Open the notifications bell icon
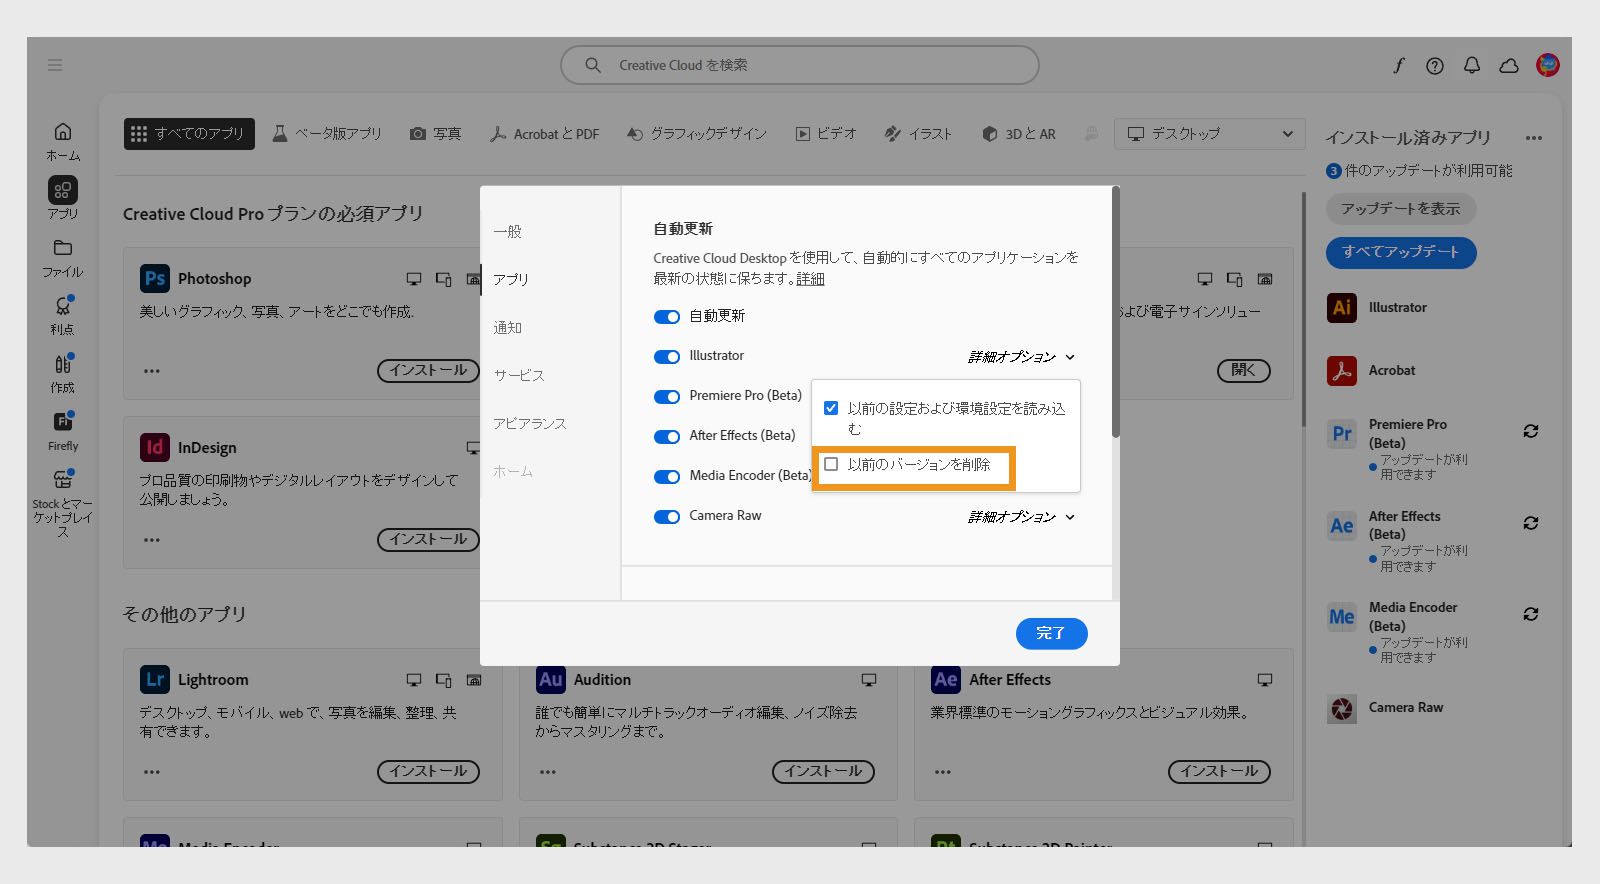The height and width of the screenshot is (884, 1600). coord(1472,65)
